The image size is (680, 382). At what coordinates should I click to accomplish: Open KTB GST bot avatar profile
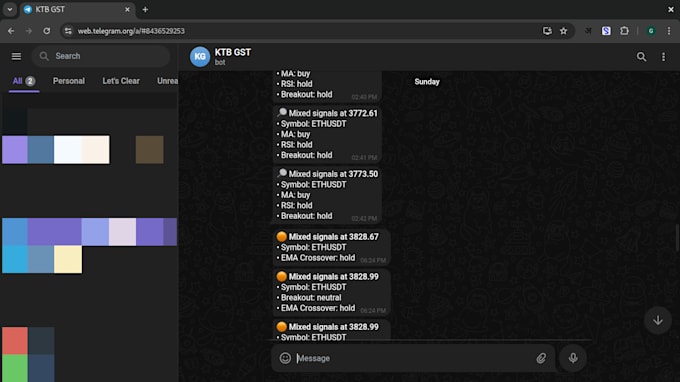(x=200, y=57)
